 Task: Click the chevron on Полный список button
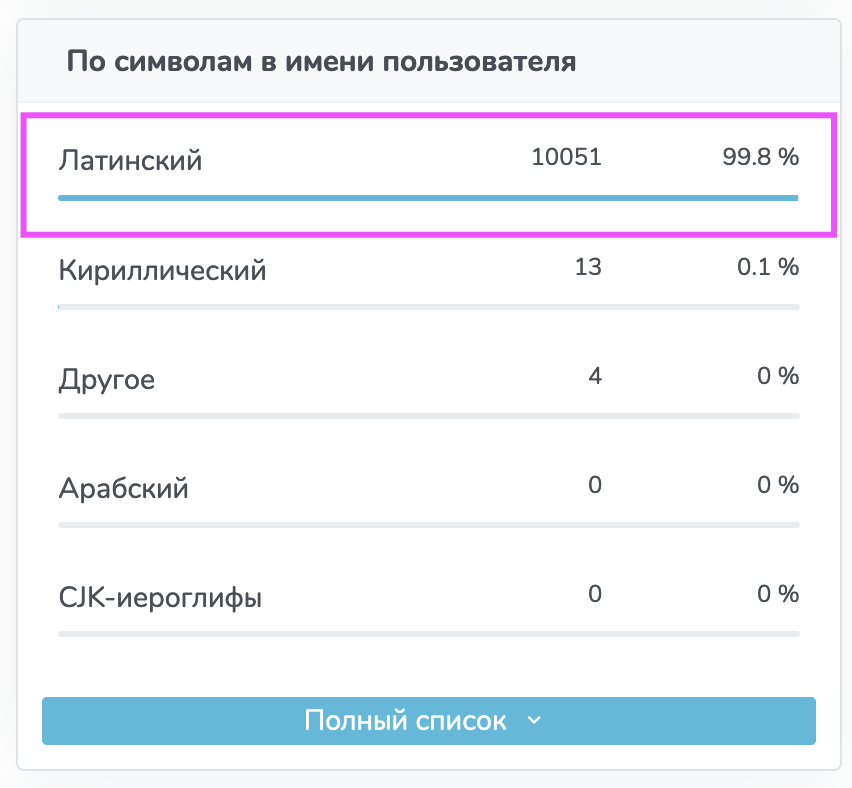[533, 721]
